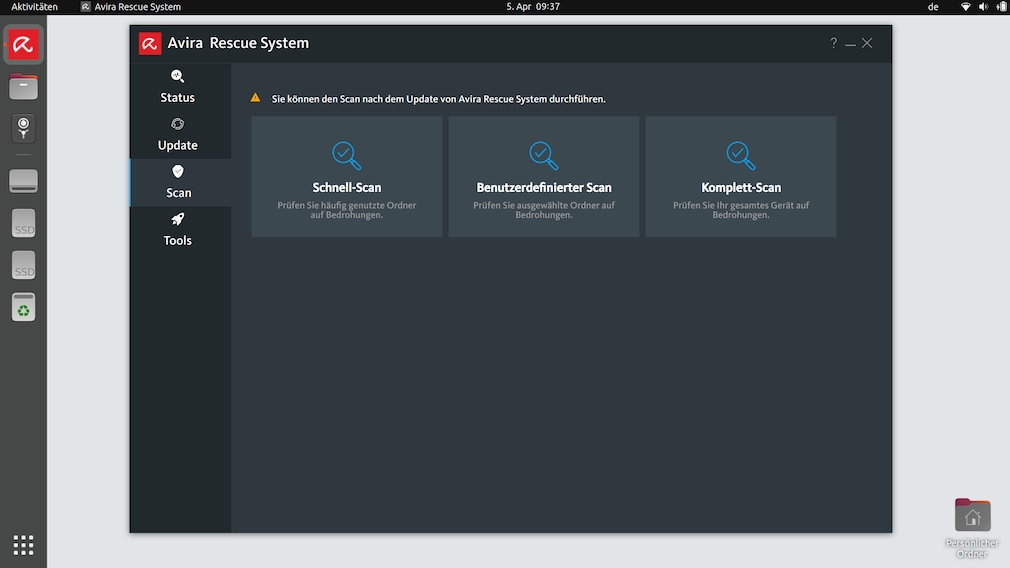Open Avira app from the dock
Screen dimensions: 1010x568
(x=23, y=44)
